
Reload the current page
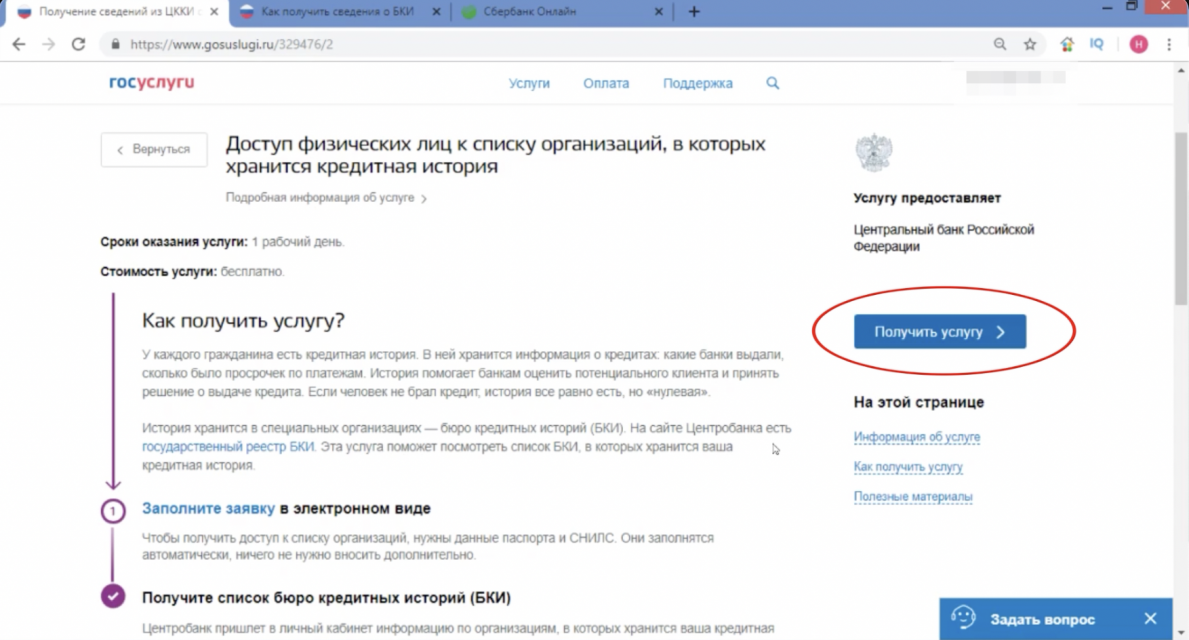click(78, 44)
